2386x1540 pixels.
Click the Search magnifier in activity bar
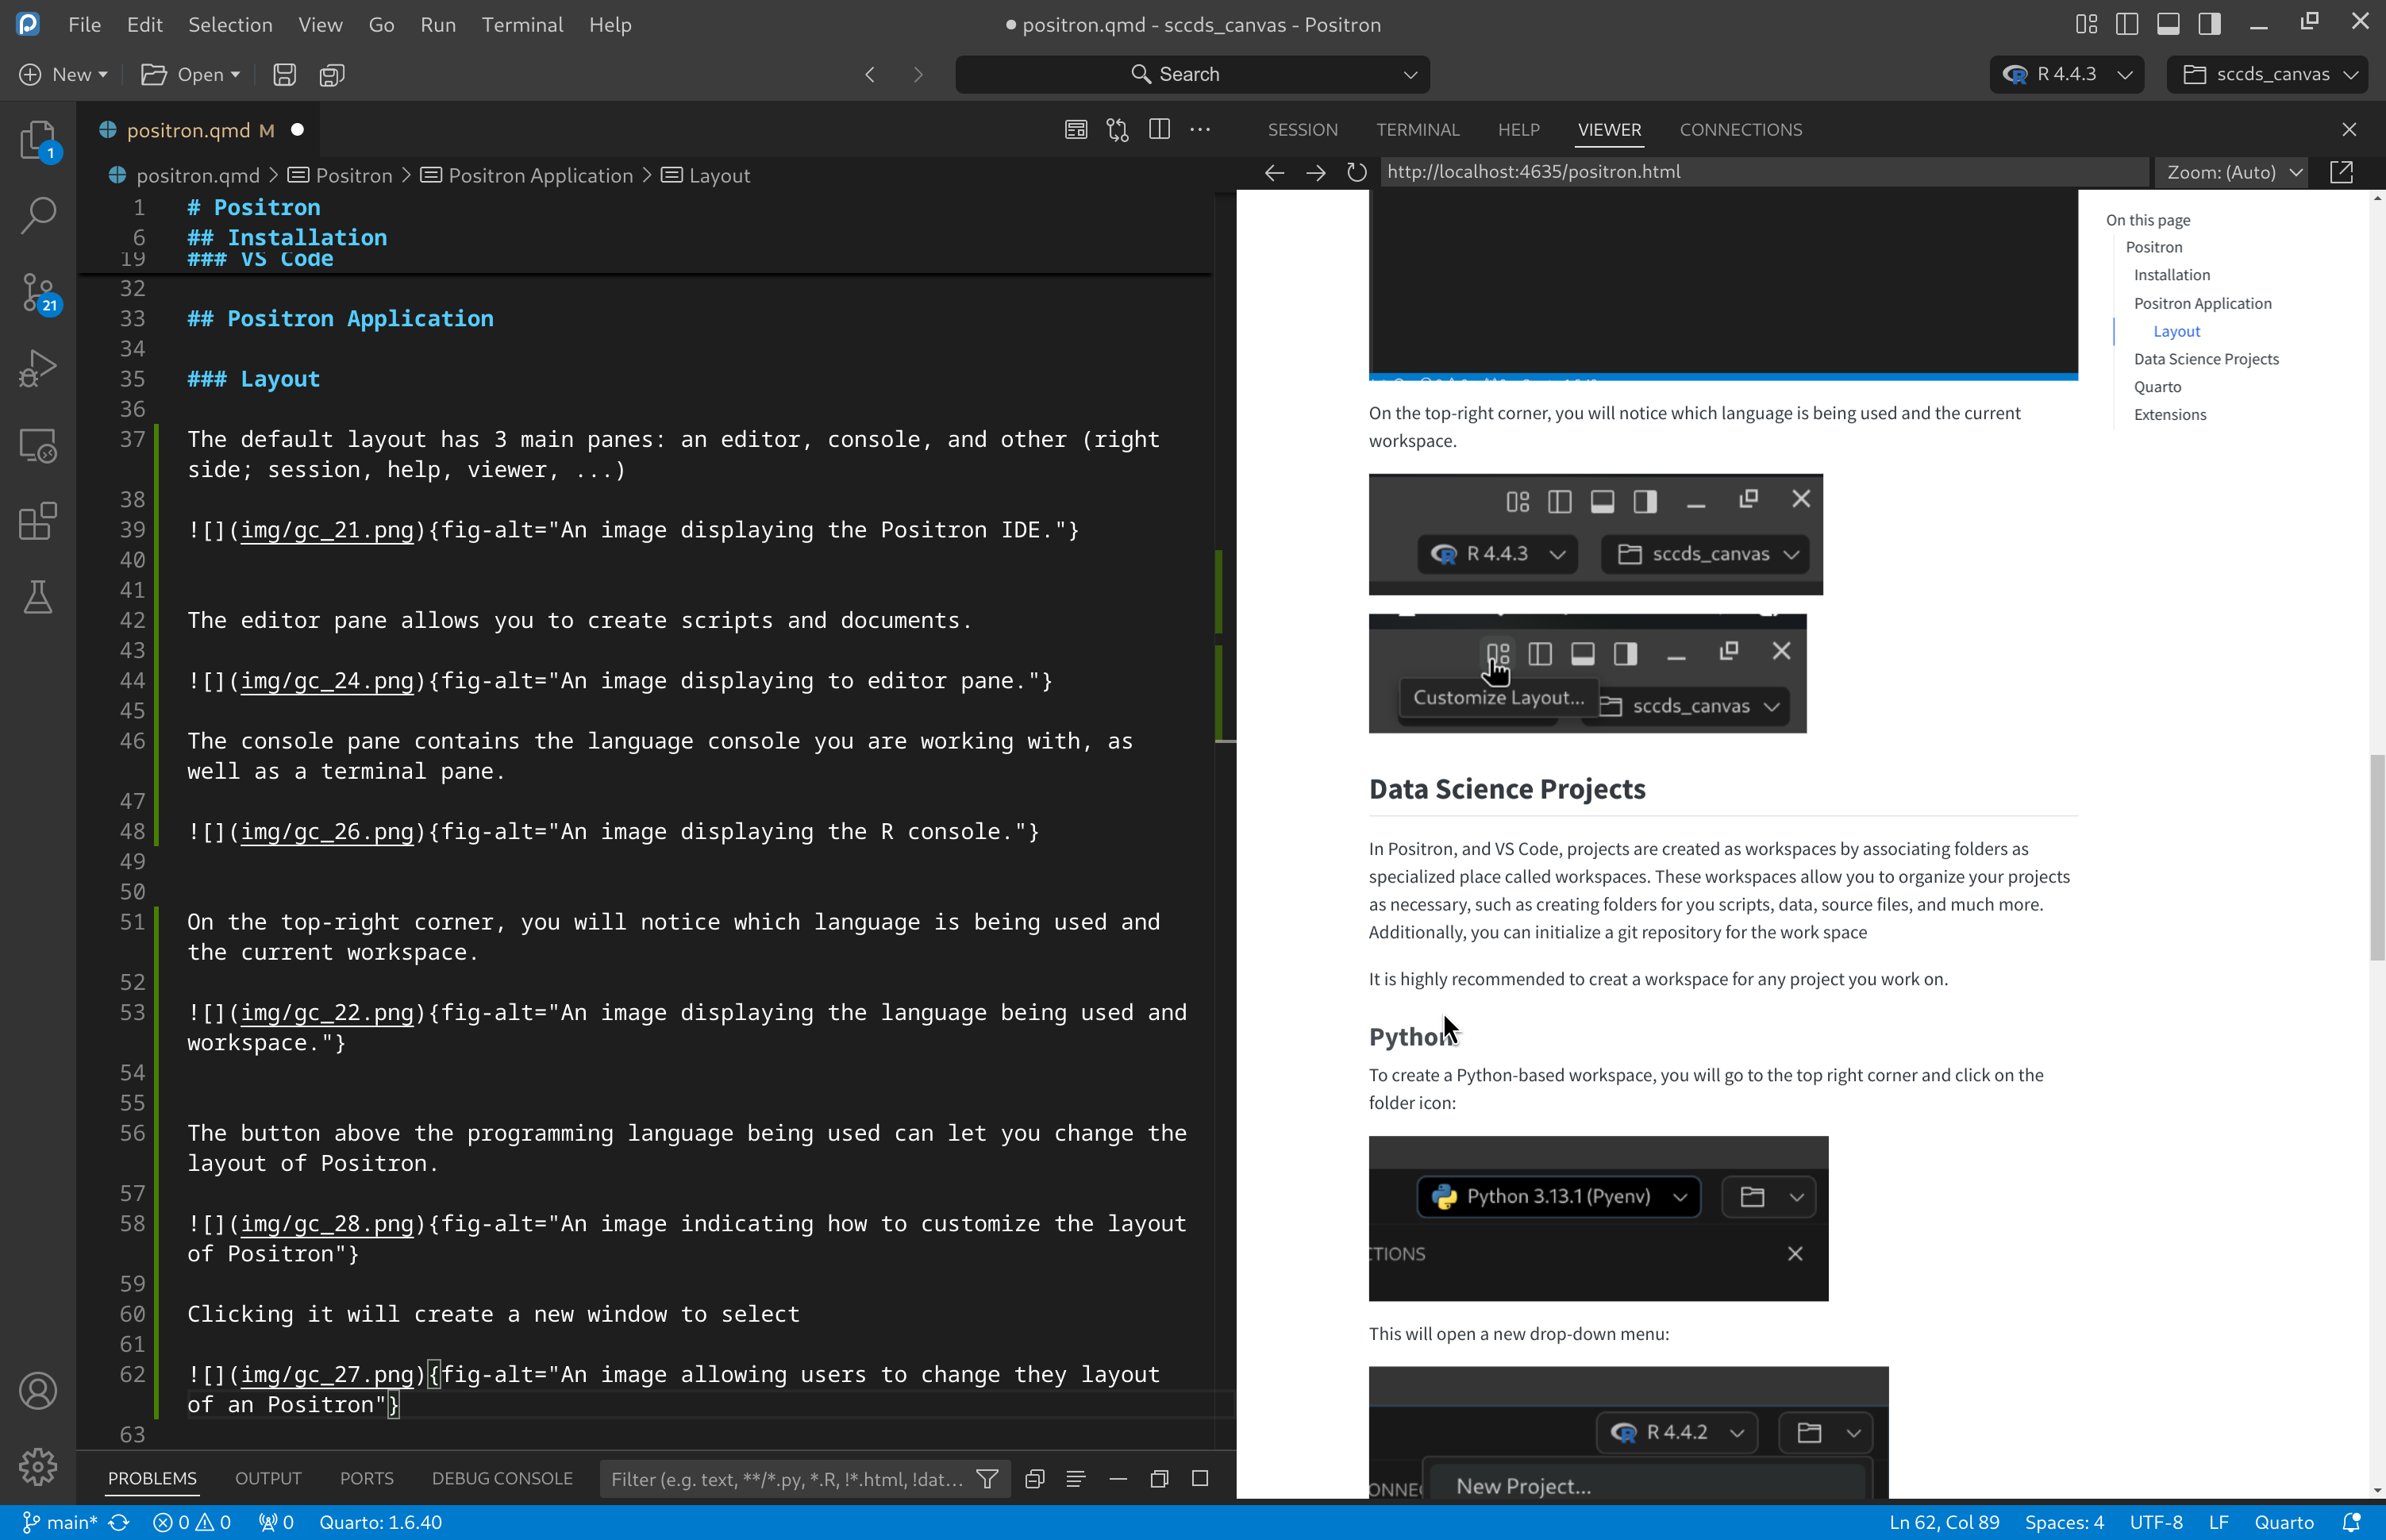[38, 214]
